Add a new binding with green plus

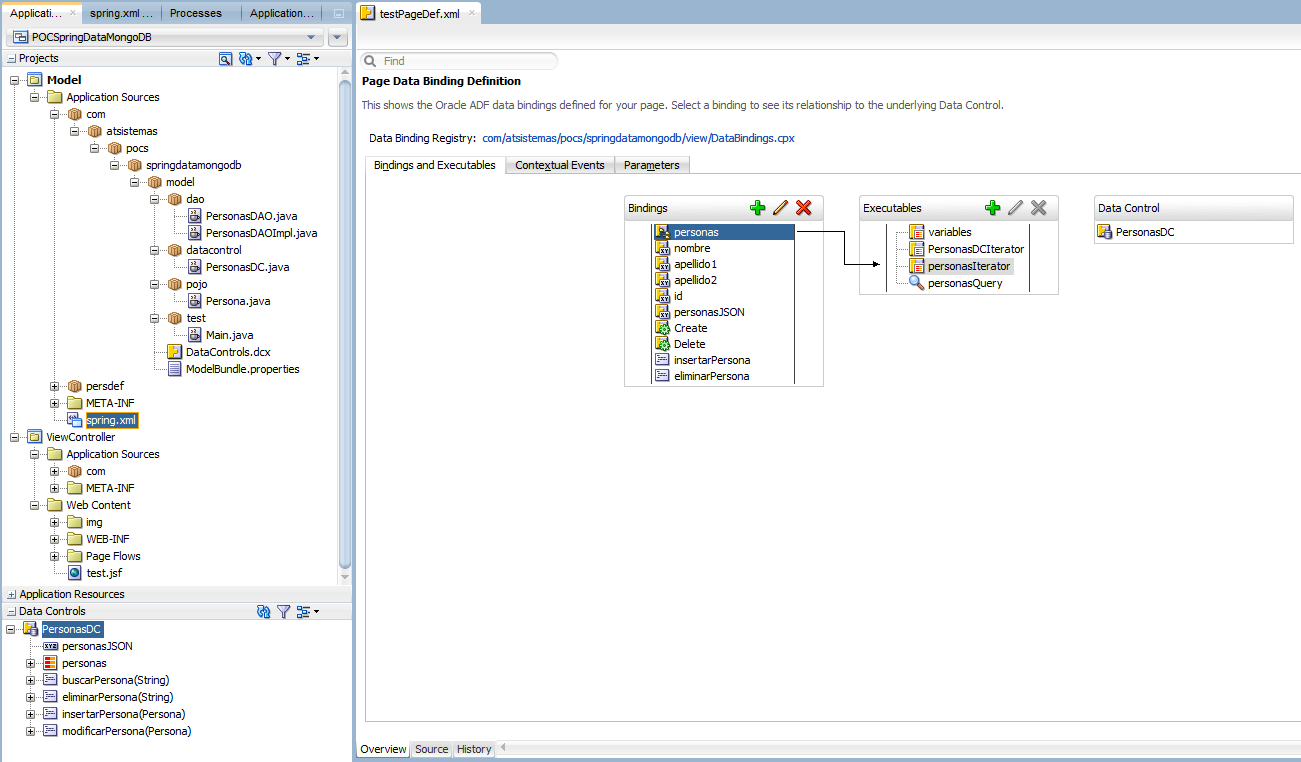click(757, 208)
